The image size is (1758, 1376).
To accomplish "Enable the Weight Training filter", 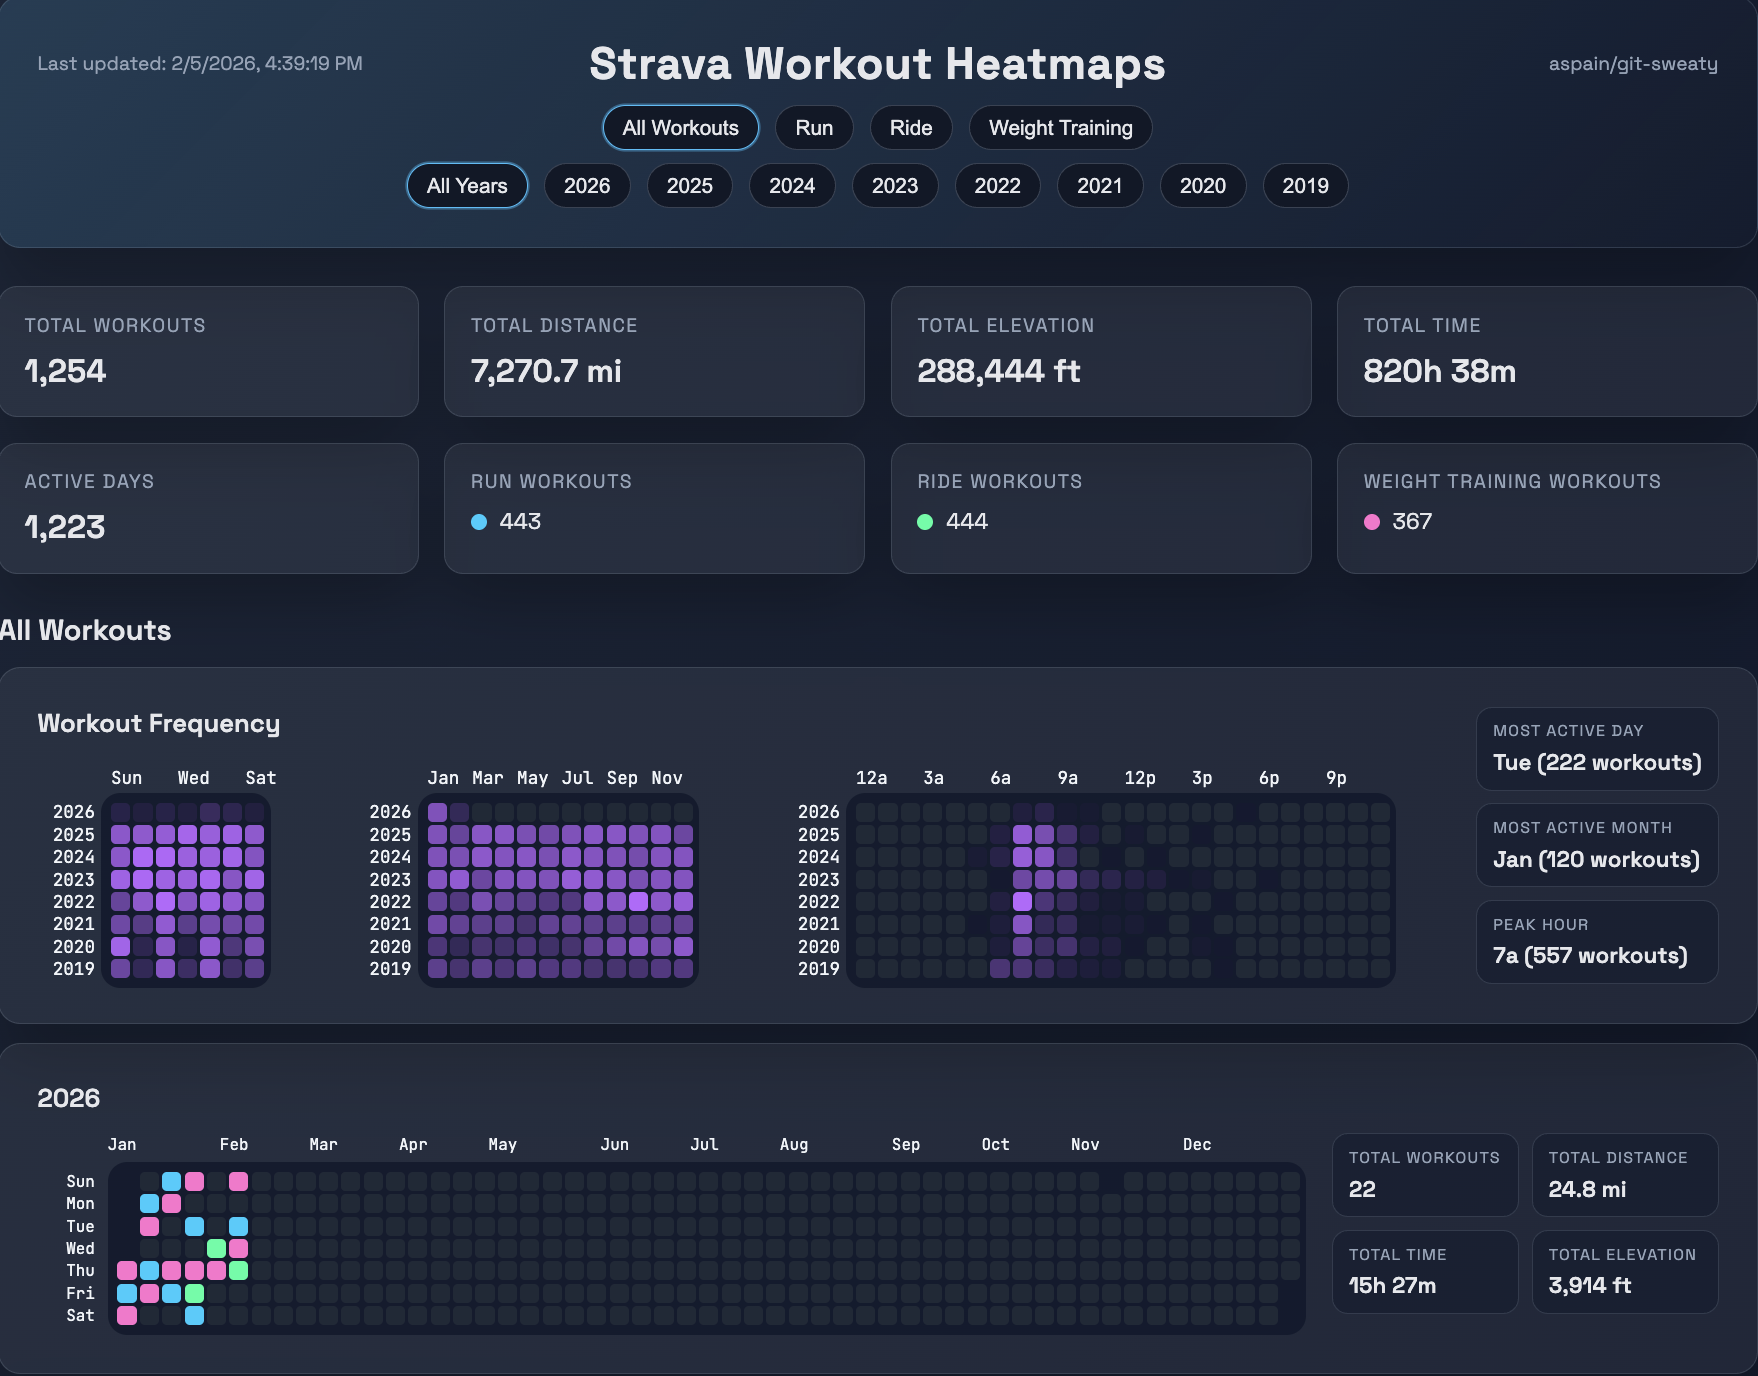I will [1060, 127].
